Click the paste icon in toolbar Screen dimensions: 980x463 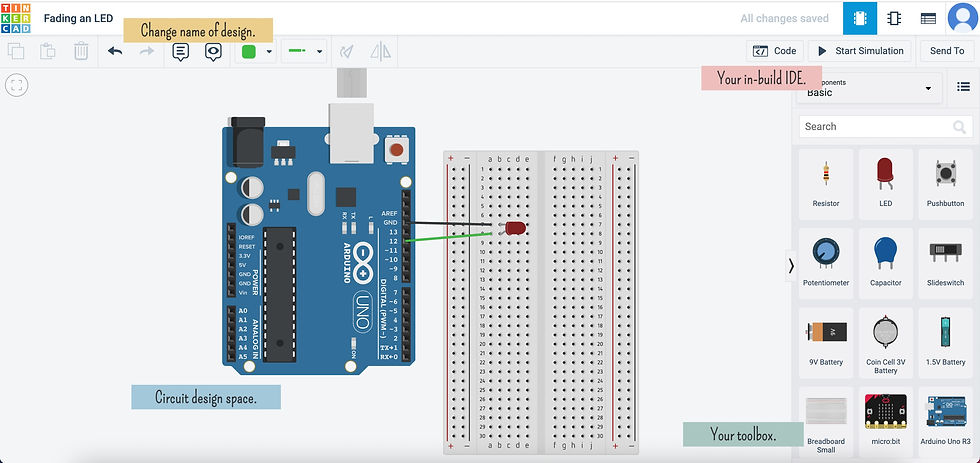[48, 51]
